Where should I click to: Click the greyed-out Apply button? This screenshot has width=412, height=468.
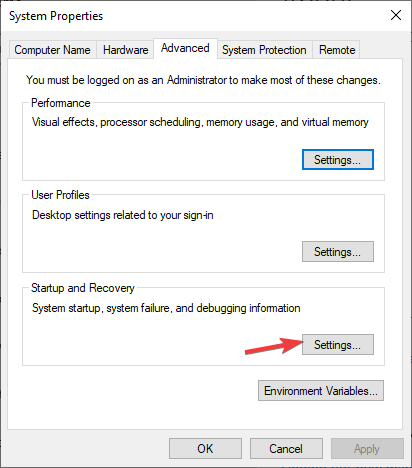(367, 449)
